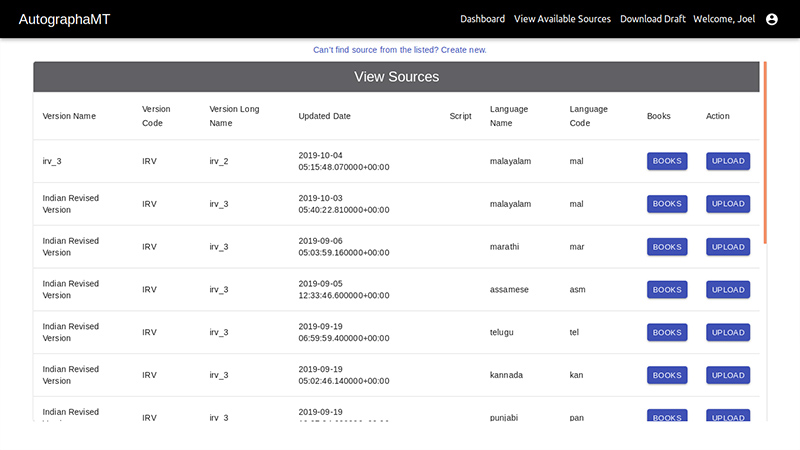Open Books for the punjabi source
The width and height of the screenshot is (800, 450).
[x=667, y=415]
